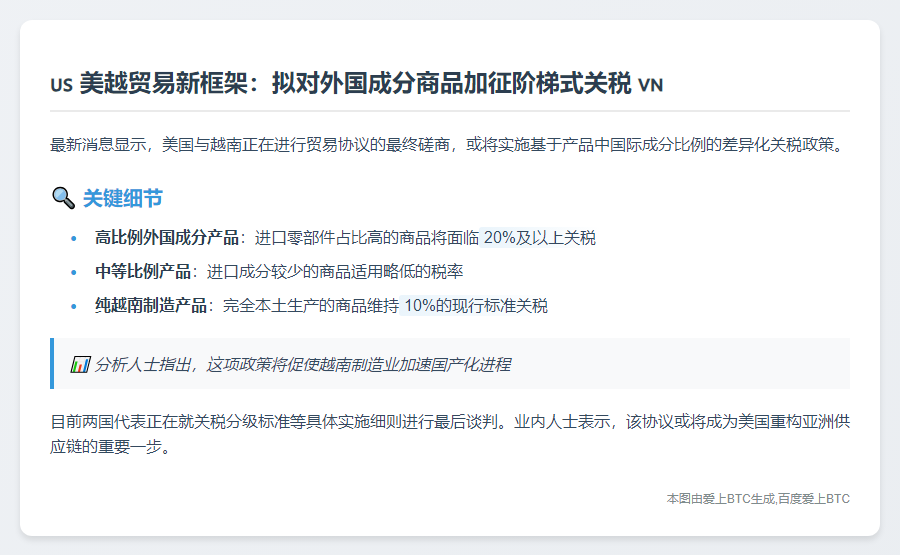
Task: Click the bold text 中等比例产品
Action: point(143,271)
